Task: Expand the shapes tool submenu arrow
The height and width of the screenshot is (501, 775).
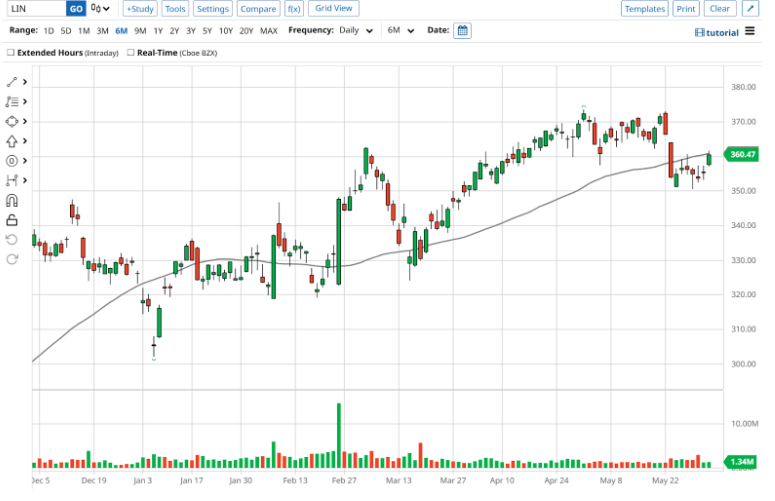Action: coord(25,122)
